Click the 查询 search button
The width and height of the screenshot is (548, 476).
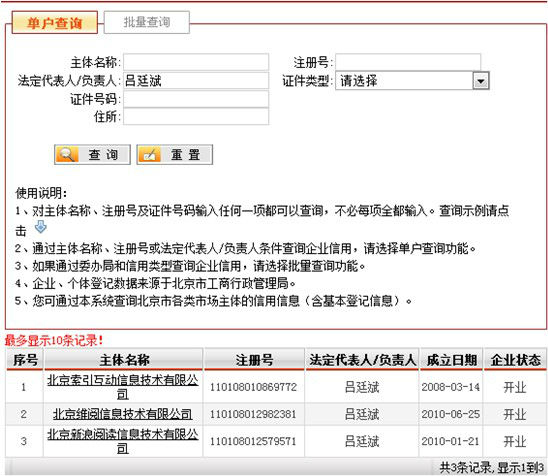[x=92, y=154]
